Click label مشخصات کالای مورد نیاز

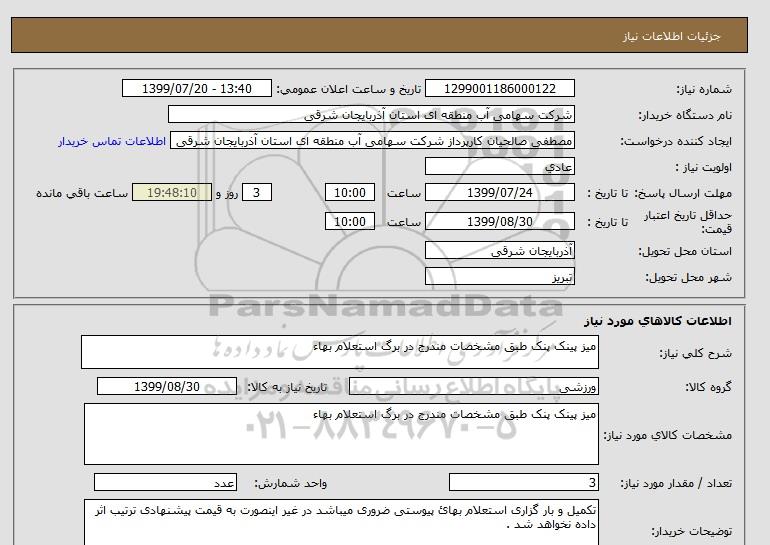[667, 435]
